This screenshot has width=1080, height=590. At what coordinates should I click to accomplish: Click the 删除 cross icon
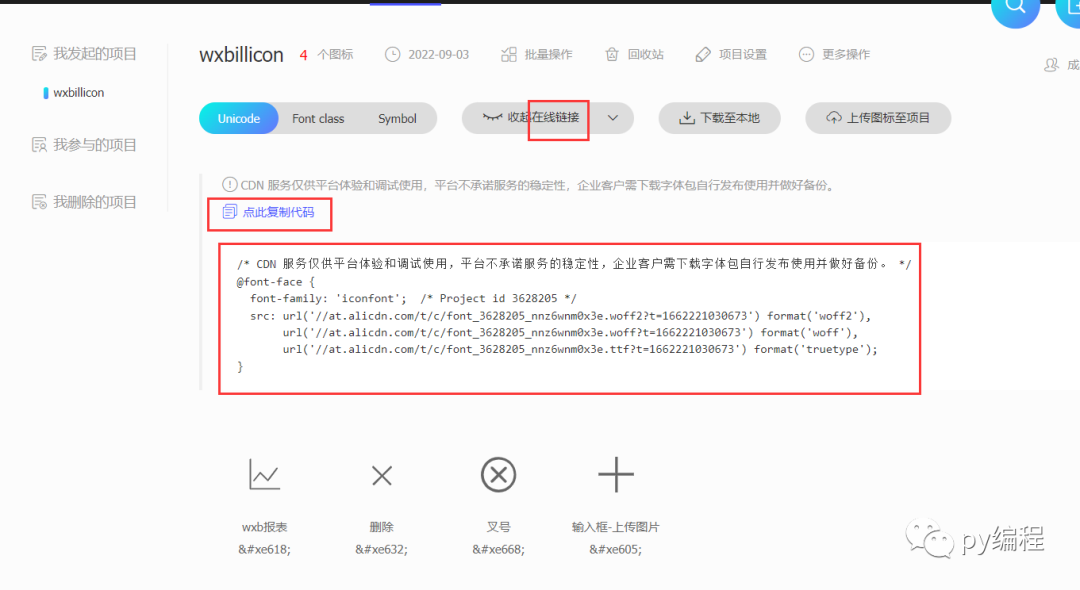382,475
